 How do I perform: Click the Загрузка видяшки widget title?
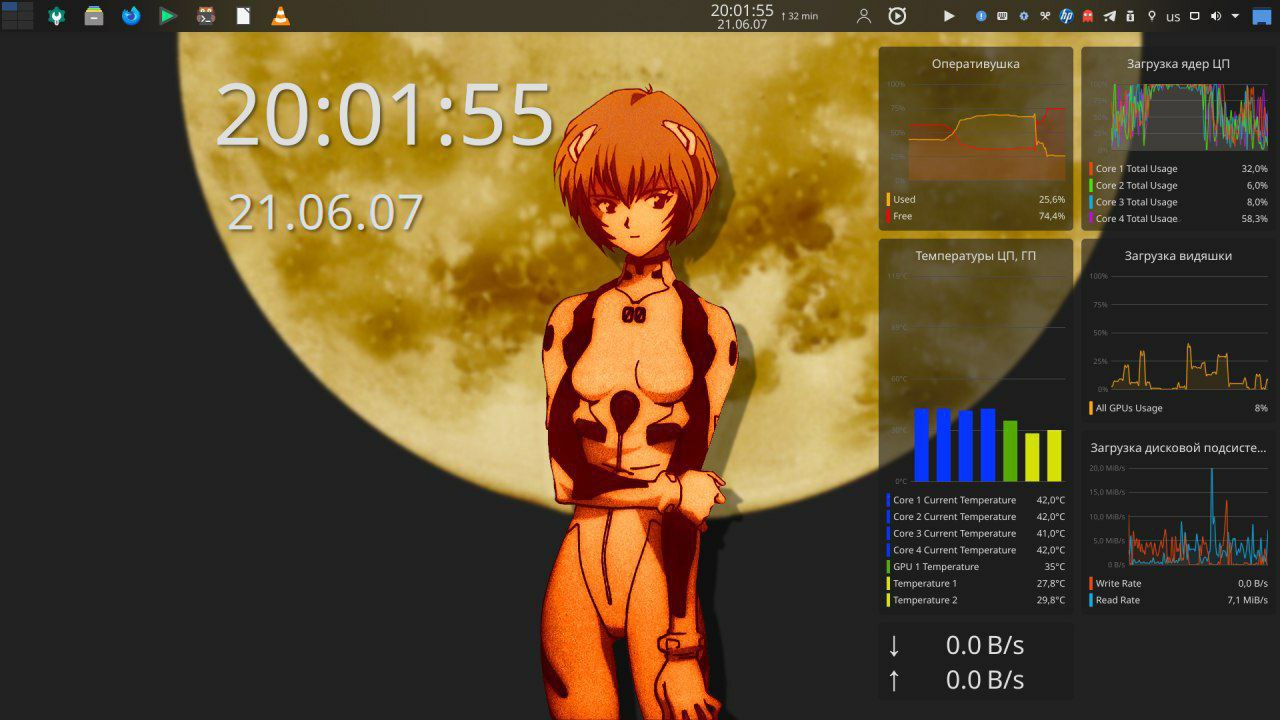click(1179, 256)
